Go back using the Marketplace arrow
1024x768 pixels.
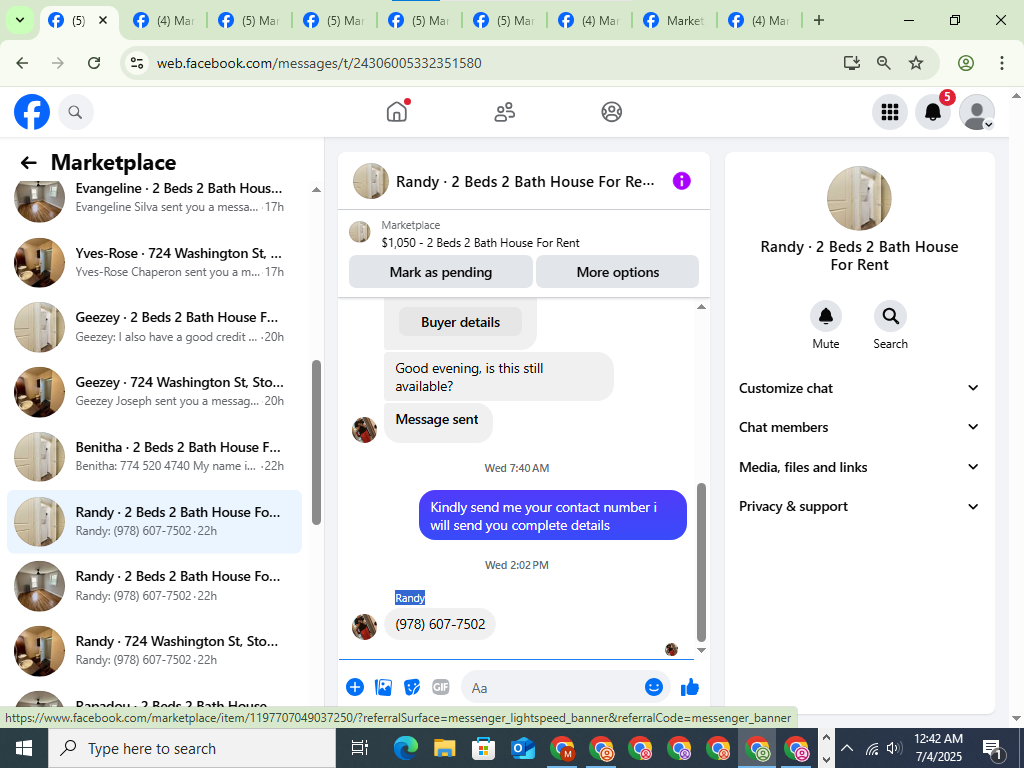coord(28,163)
